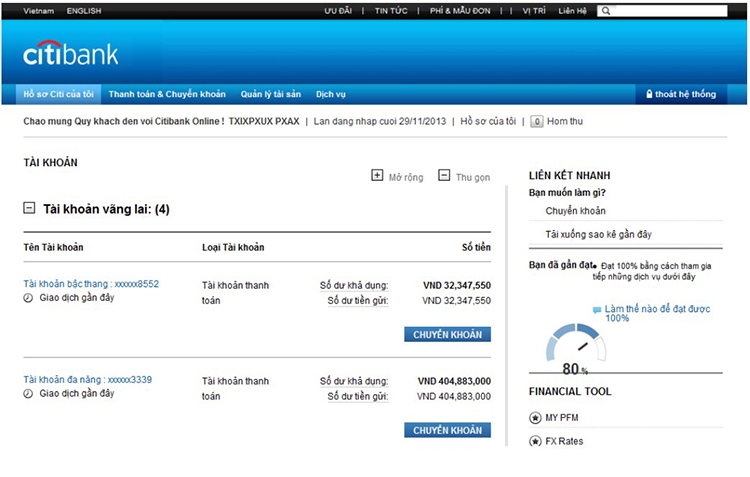Switch language to ENGLISH
750x477 pixels.
click(84, 11)
